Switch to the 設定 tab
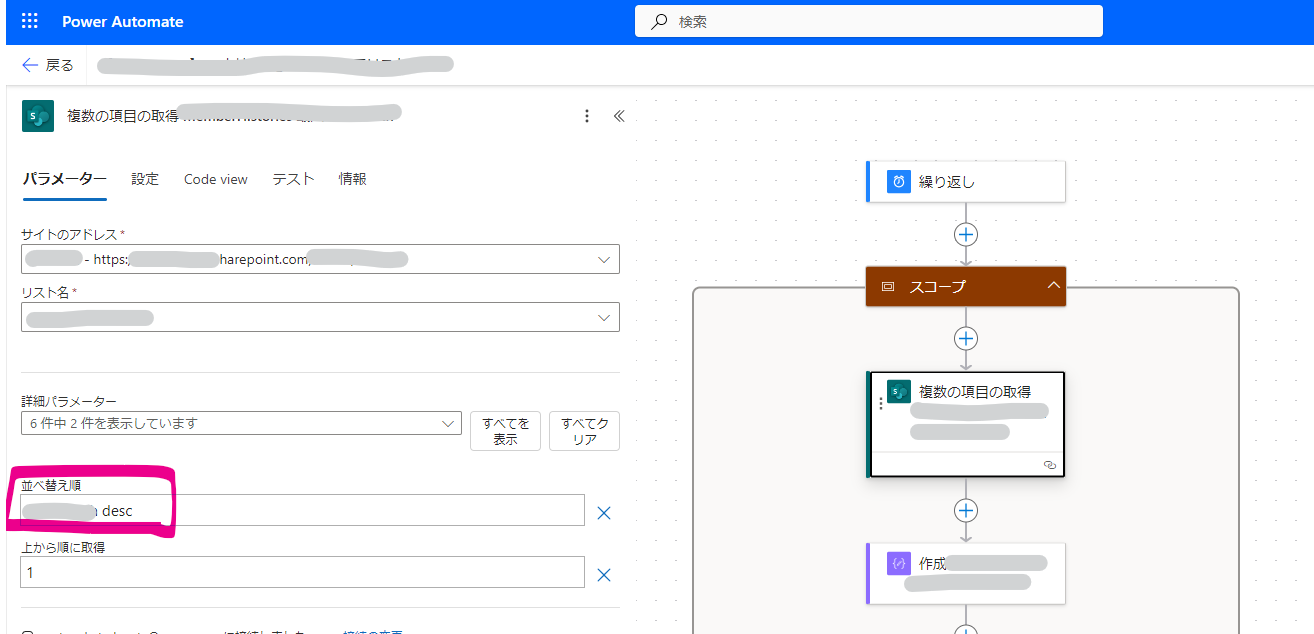The image size is (1314, 634). click(x=145, y=179)
